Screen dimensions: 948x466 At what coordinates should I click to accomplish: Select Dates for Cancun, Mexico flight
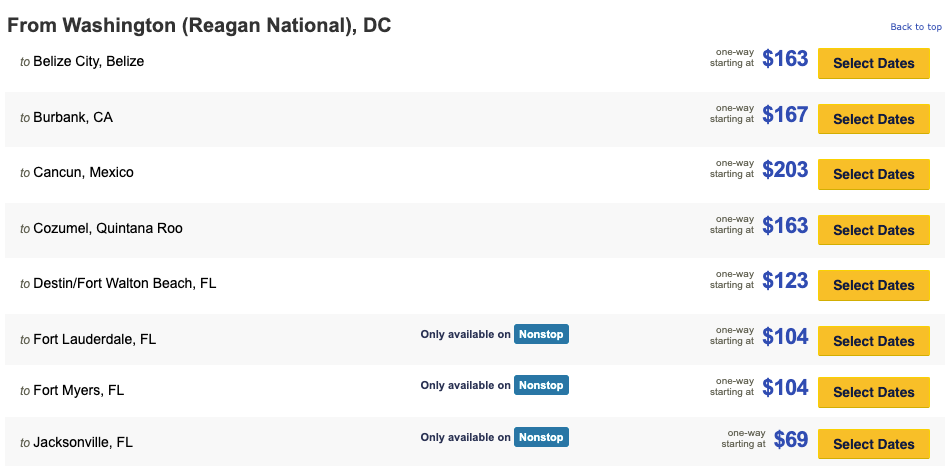[x=873, y=174]
